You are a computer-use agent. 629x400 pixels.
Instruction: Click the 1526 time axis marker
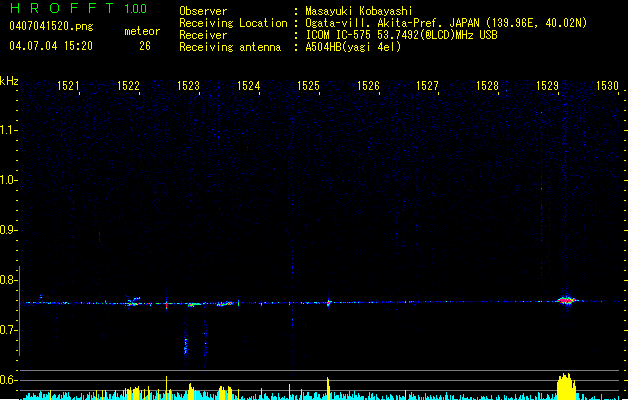click(368, 86)
